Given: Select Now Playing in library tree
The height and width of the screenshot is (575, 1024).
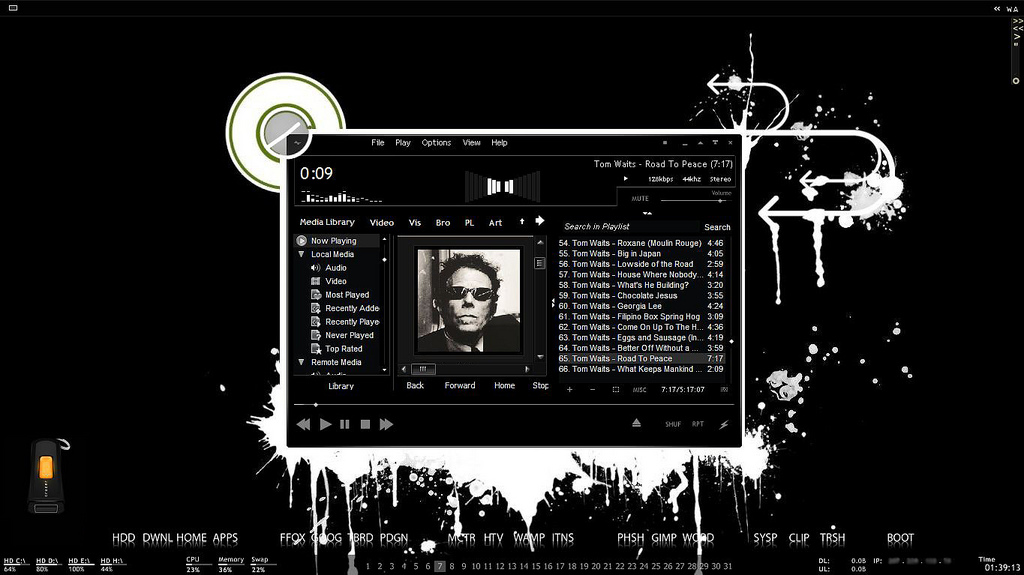Looking at the screenshot, I should 337,240.
